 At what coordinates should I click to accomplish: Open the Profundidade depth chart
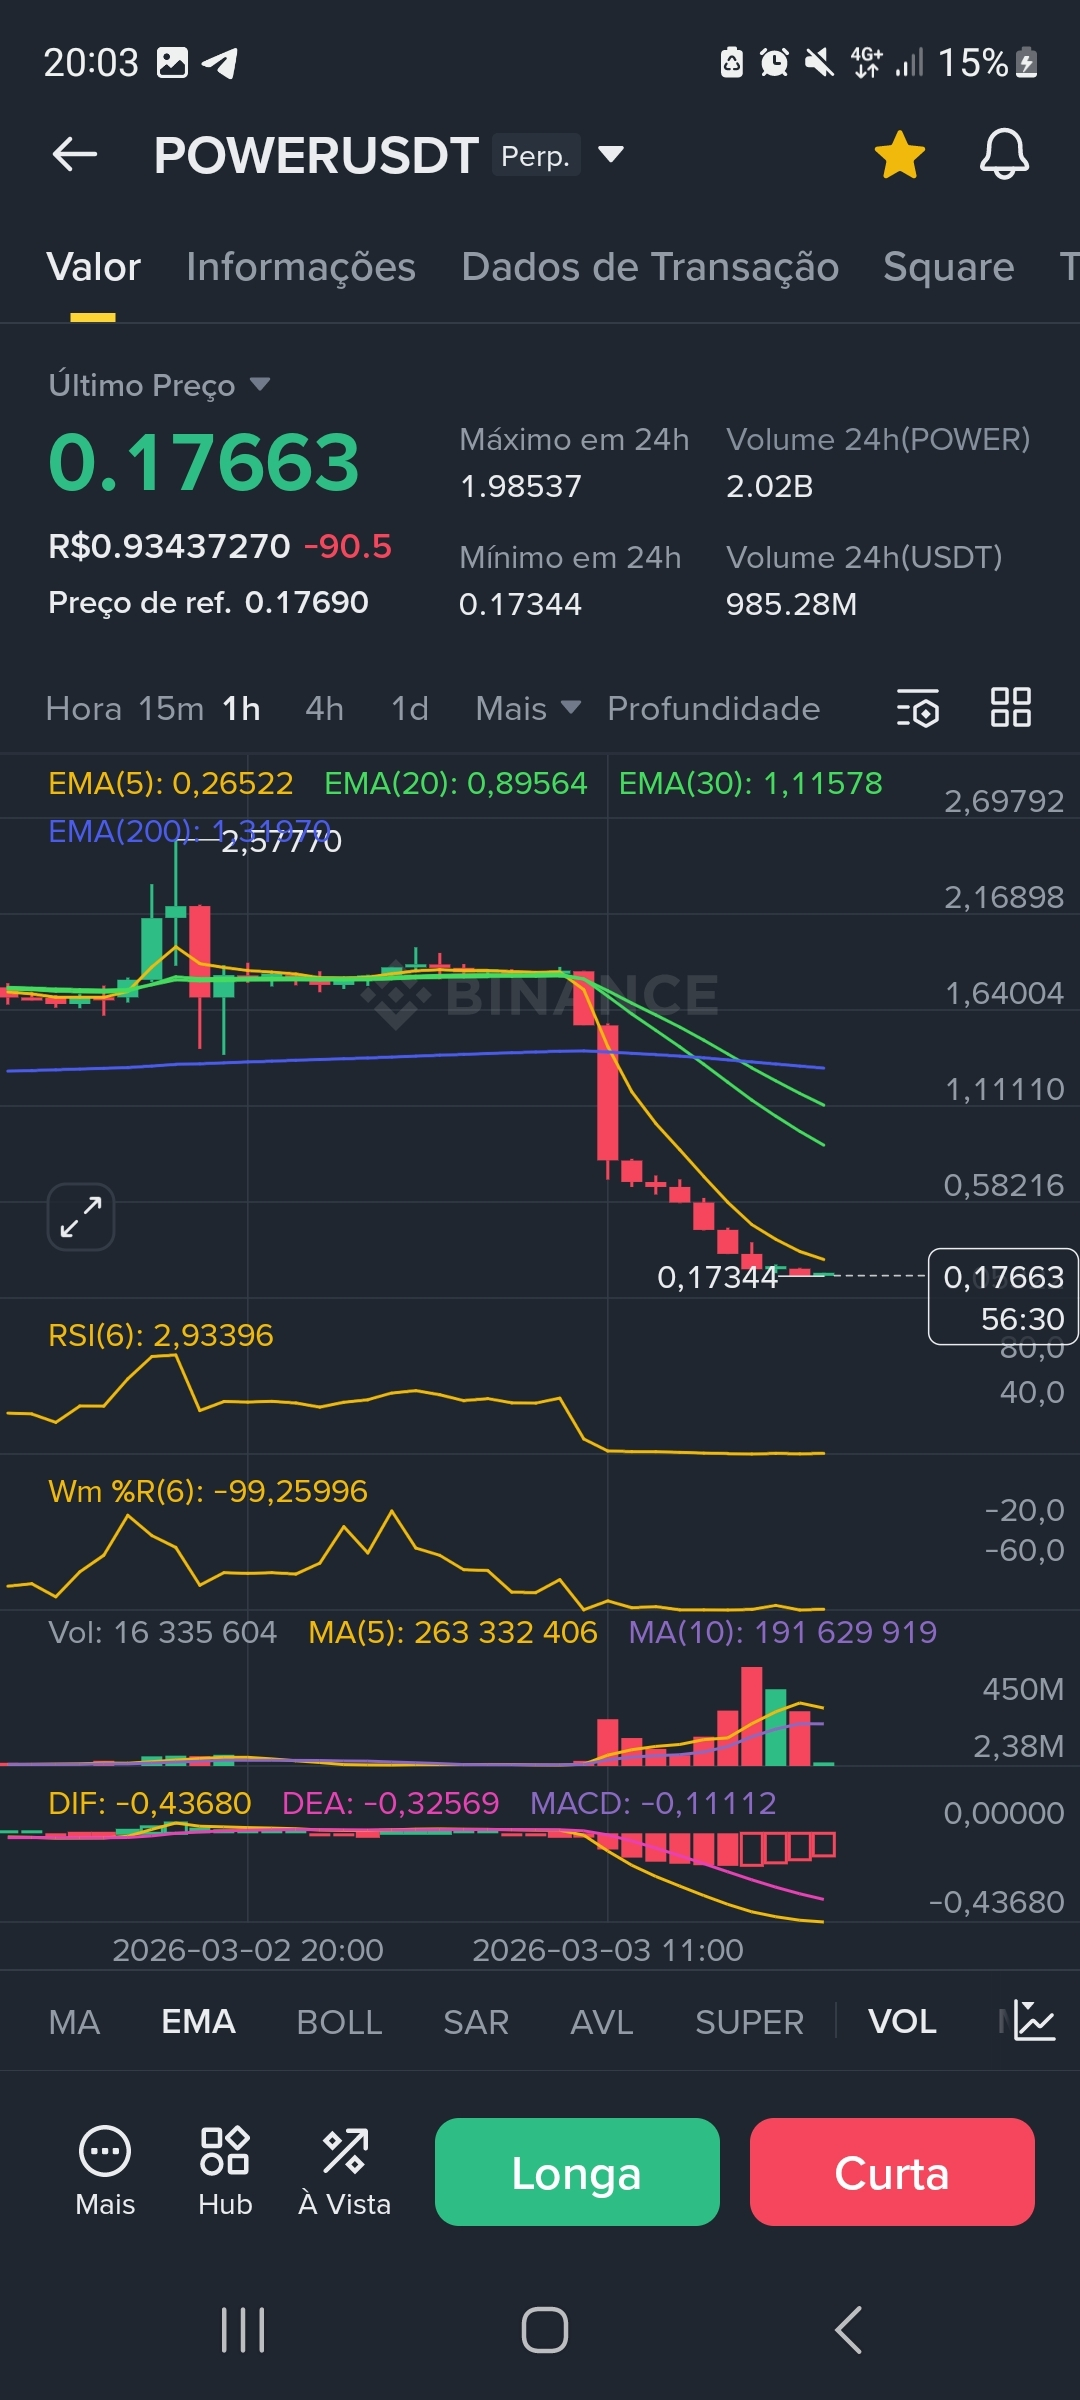(x=714, y=708)
